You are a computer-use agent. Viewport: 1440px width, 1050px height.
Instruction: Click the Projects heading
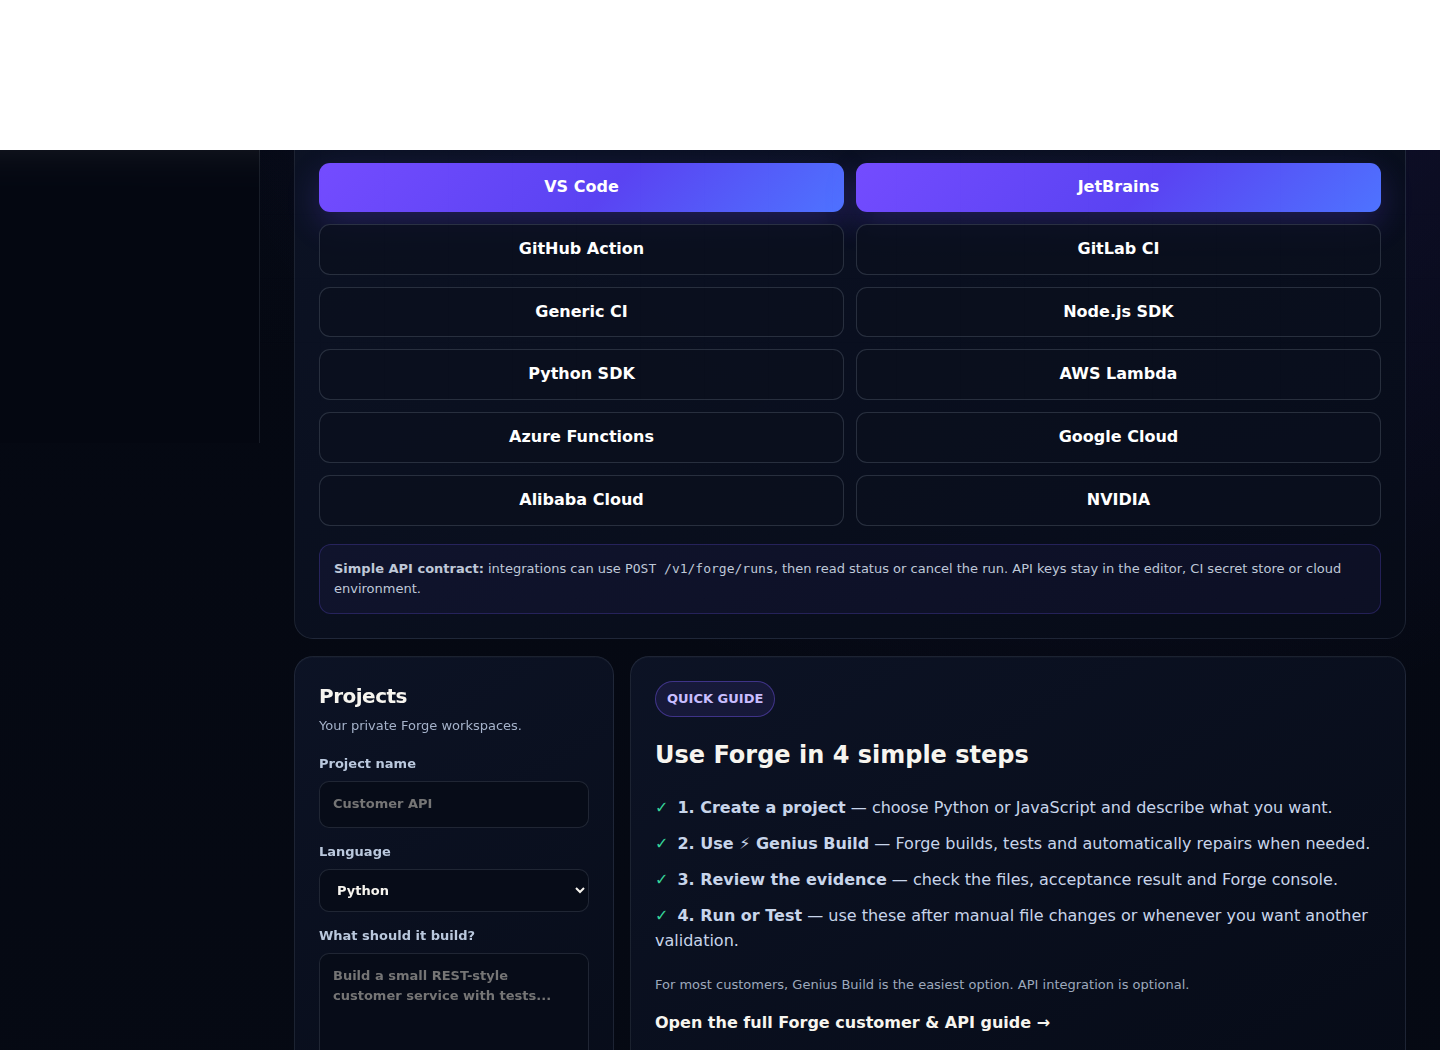[x=363, y=696]
